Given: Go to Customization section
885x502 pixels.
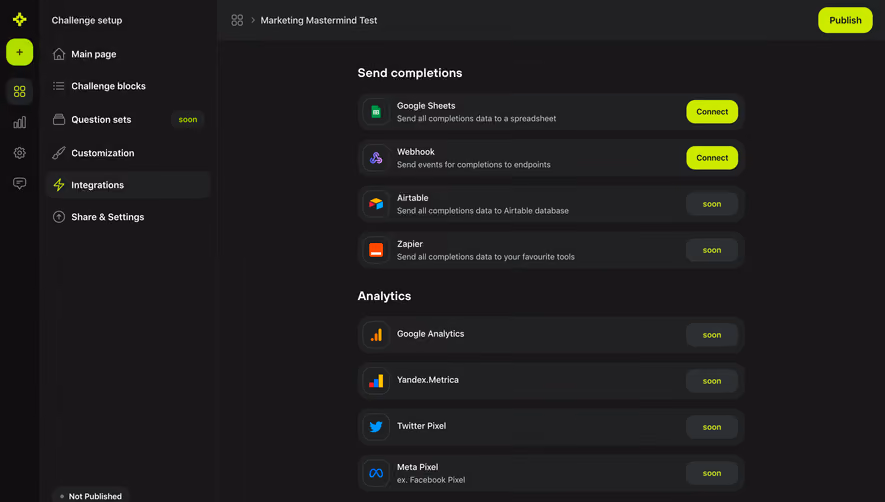Looking at the screenshot, I should [x=128, y=152].
